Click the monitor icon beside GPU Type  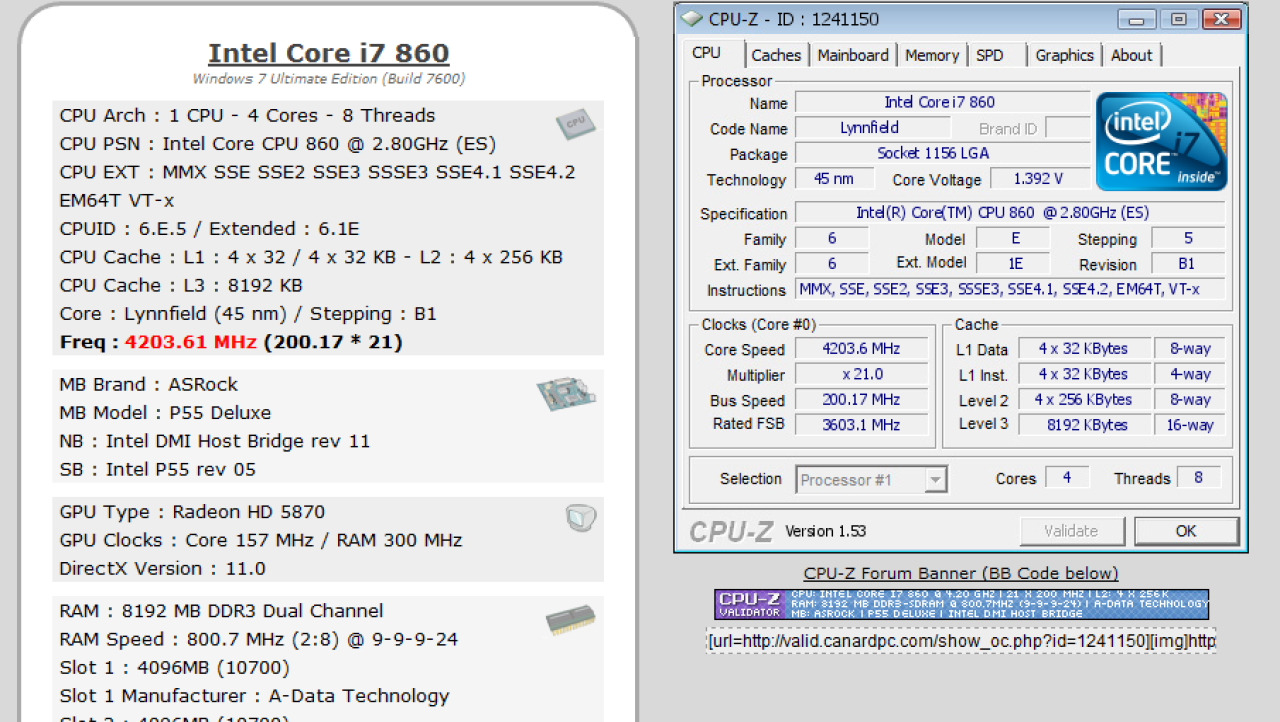[580, 518]
